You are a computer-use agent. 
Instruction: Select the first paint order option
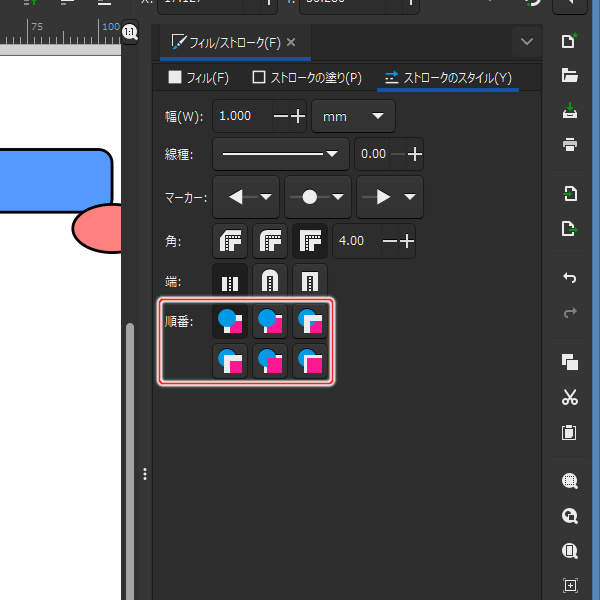231,321
